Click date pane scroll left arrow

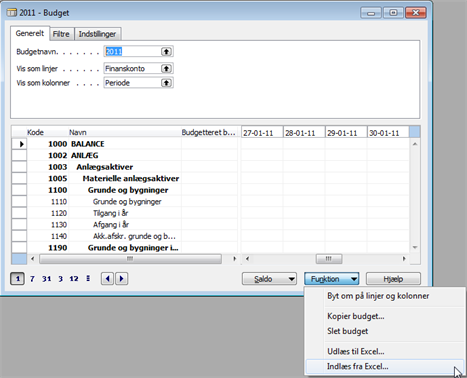tap(247, 259)
